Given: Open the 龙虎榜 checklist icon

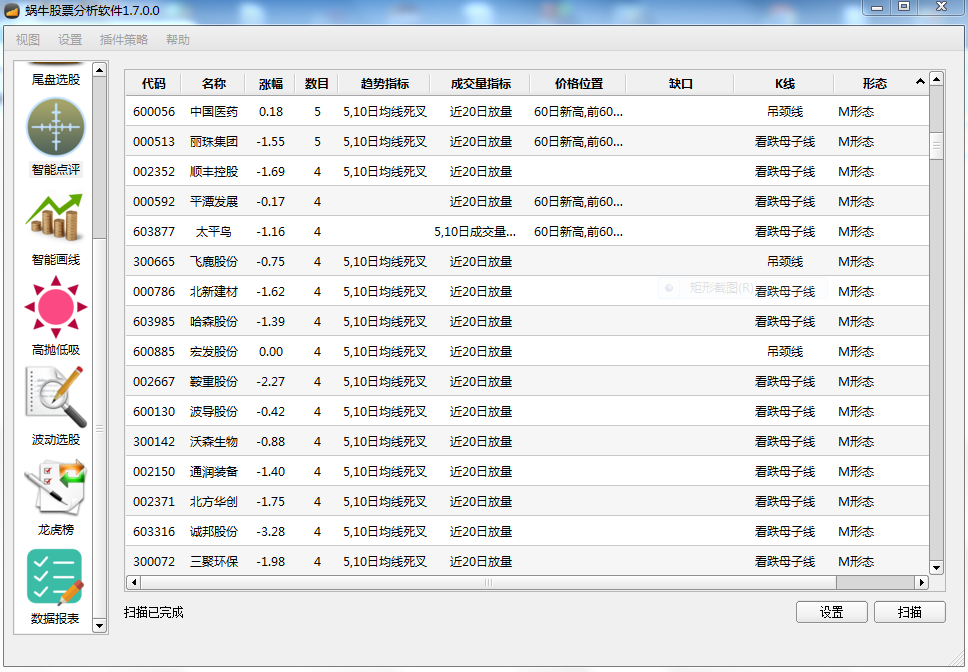Looking at the screenshot, I should click(56, 487).
